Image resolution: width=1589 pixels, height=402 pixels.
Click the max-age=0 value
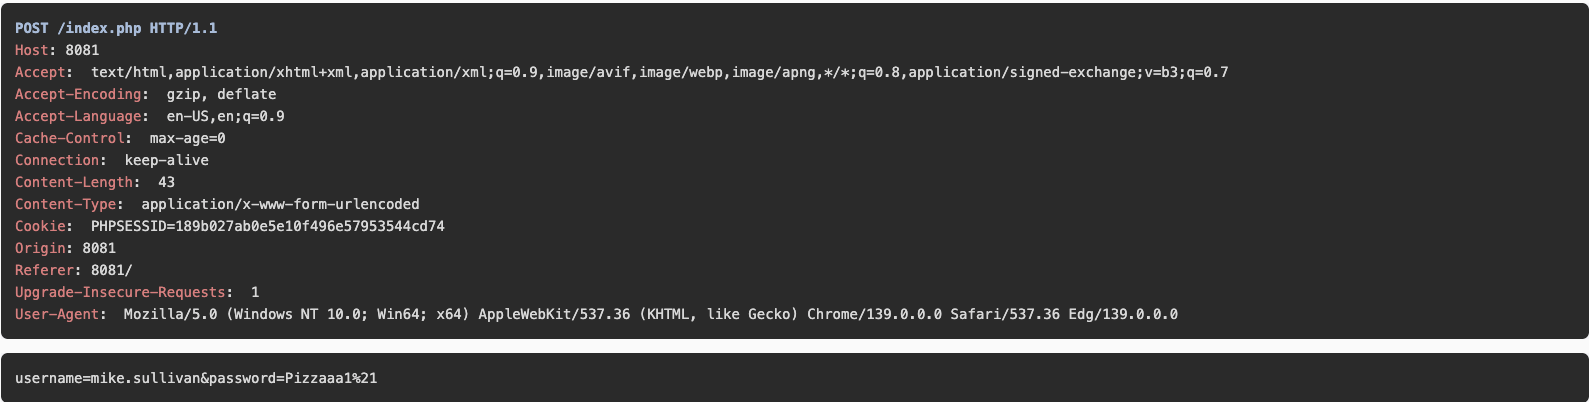pos(187,138)
